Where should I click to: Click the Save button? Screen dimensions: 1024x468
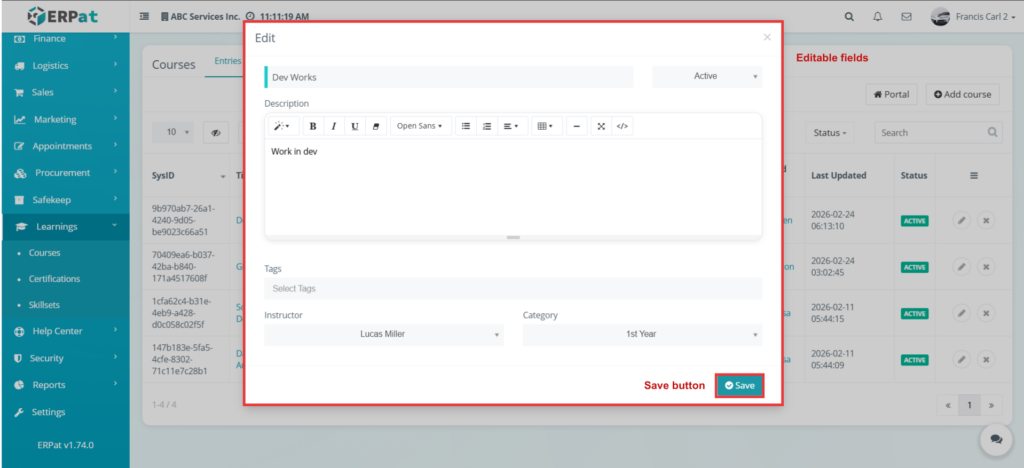pos(740,386)
